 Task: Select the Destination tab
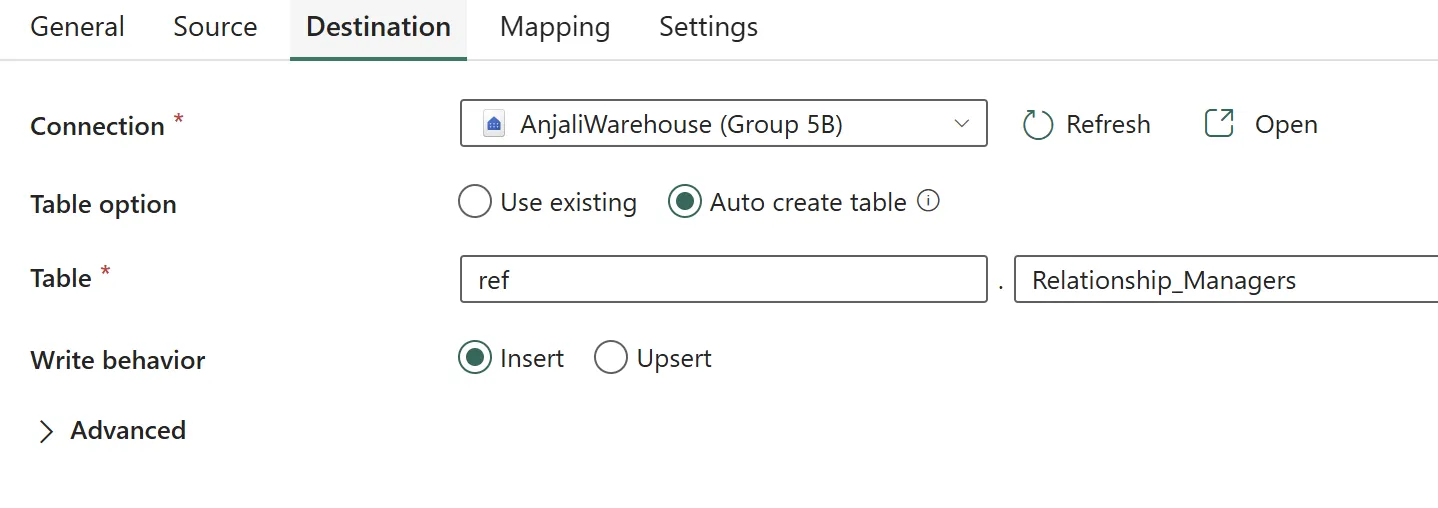pos(378,27)
